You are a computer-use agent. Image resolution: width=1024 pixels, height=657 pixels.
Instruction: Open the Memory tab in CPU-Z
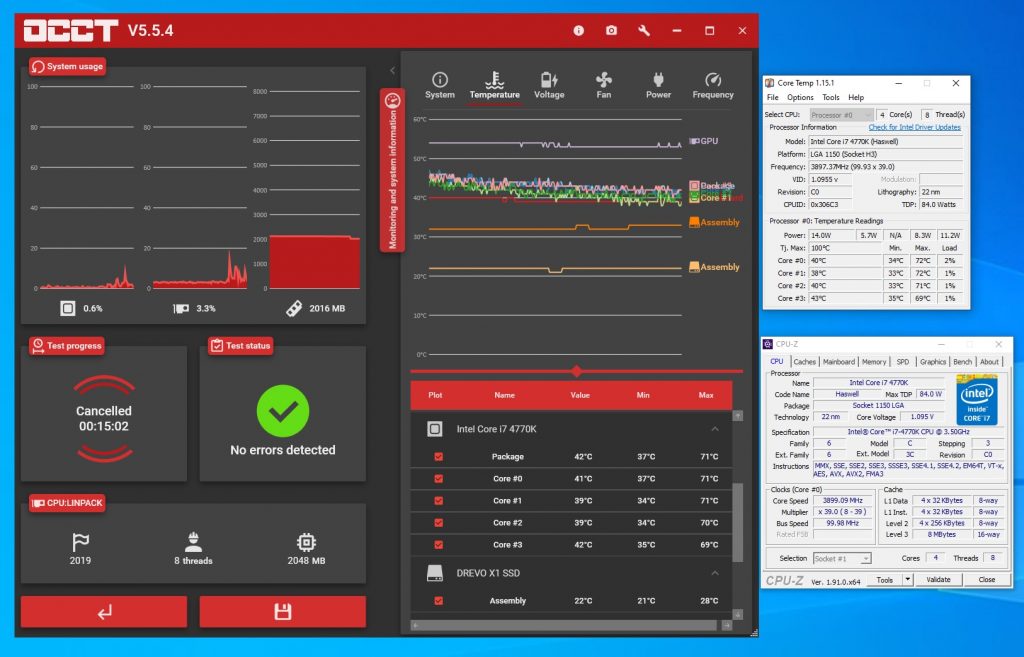coord(874,362)
